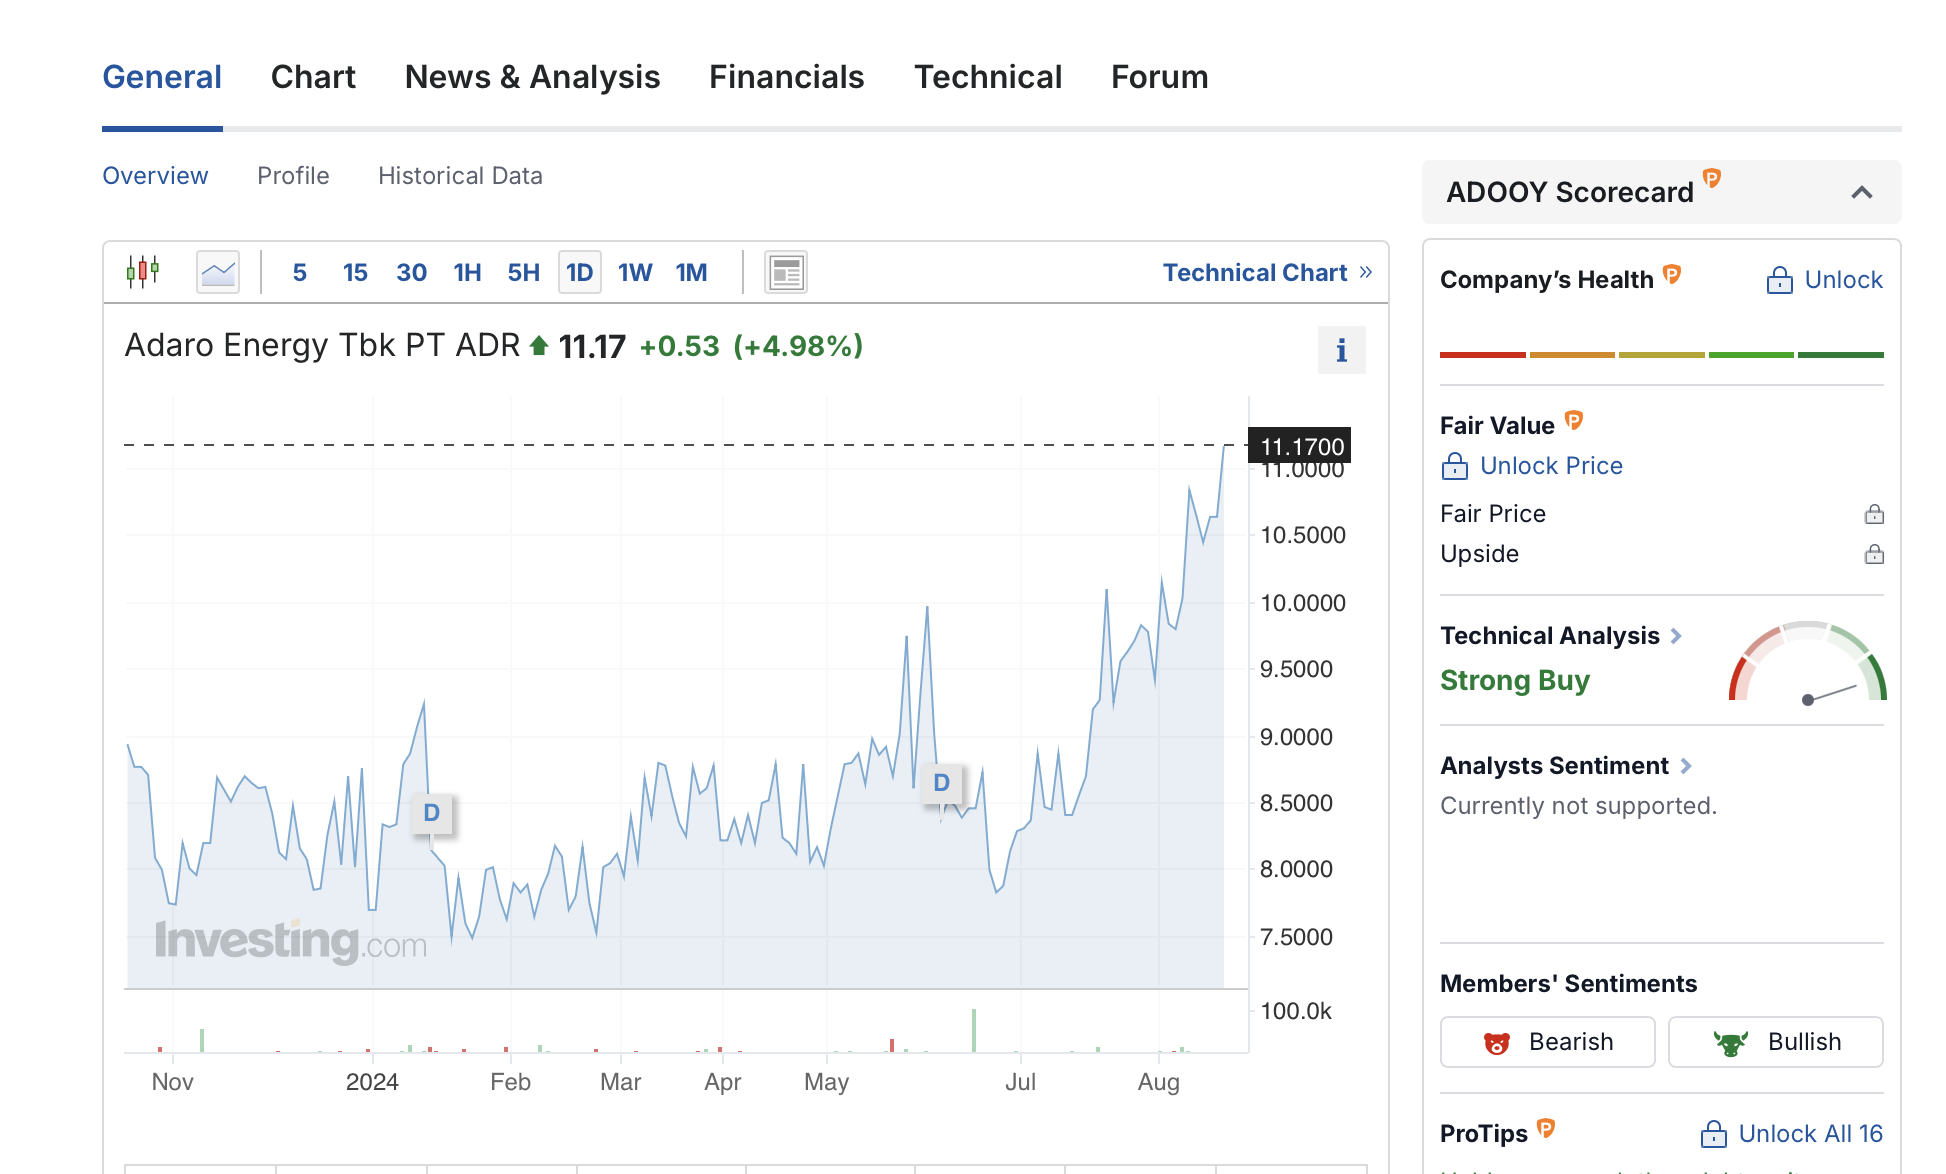Collapse the ADOOY Scorecard panel
The image size is (1946, 1174).
[1861, 192]
